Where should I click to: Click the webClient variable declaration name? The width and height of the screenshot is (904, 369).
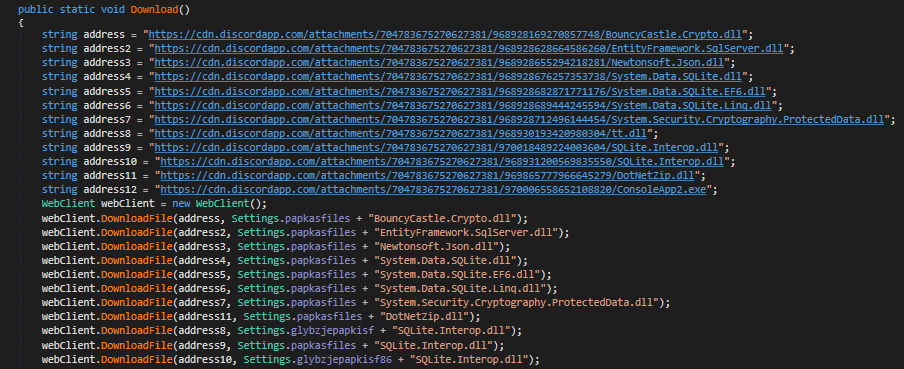[x=128, y=204]
